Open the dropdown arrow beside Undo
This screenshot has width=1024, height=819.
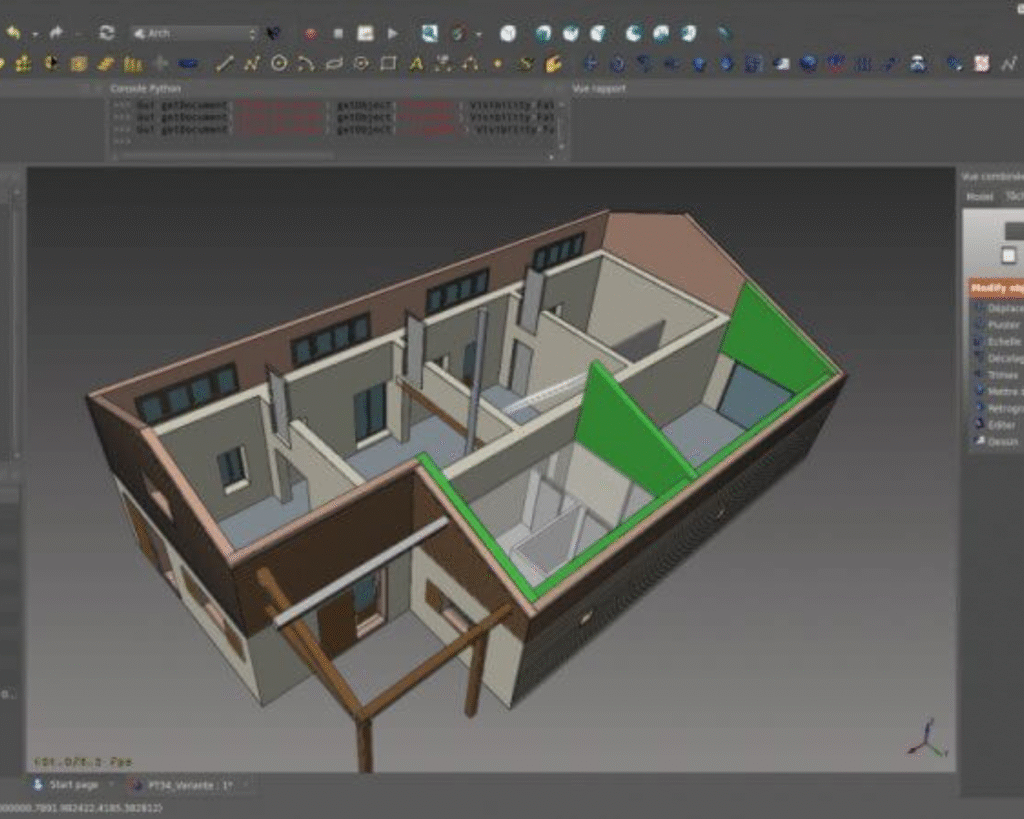34,33
